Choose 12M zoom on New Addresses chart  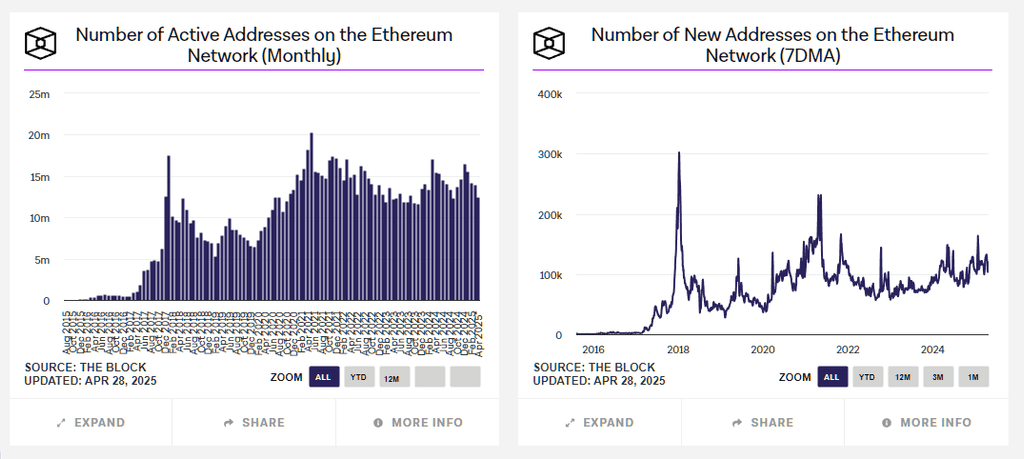(902, 377)
